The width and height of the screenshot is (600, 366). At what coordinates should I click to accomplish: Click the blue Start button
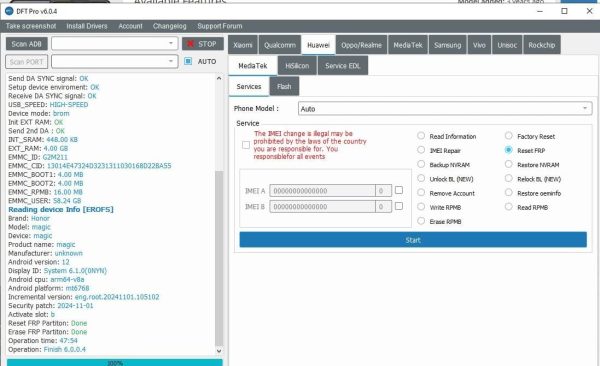tap(413, 240)
